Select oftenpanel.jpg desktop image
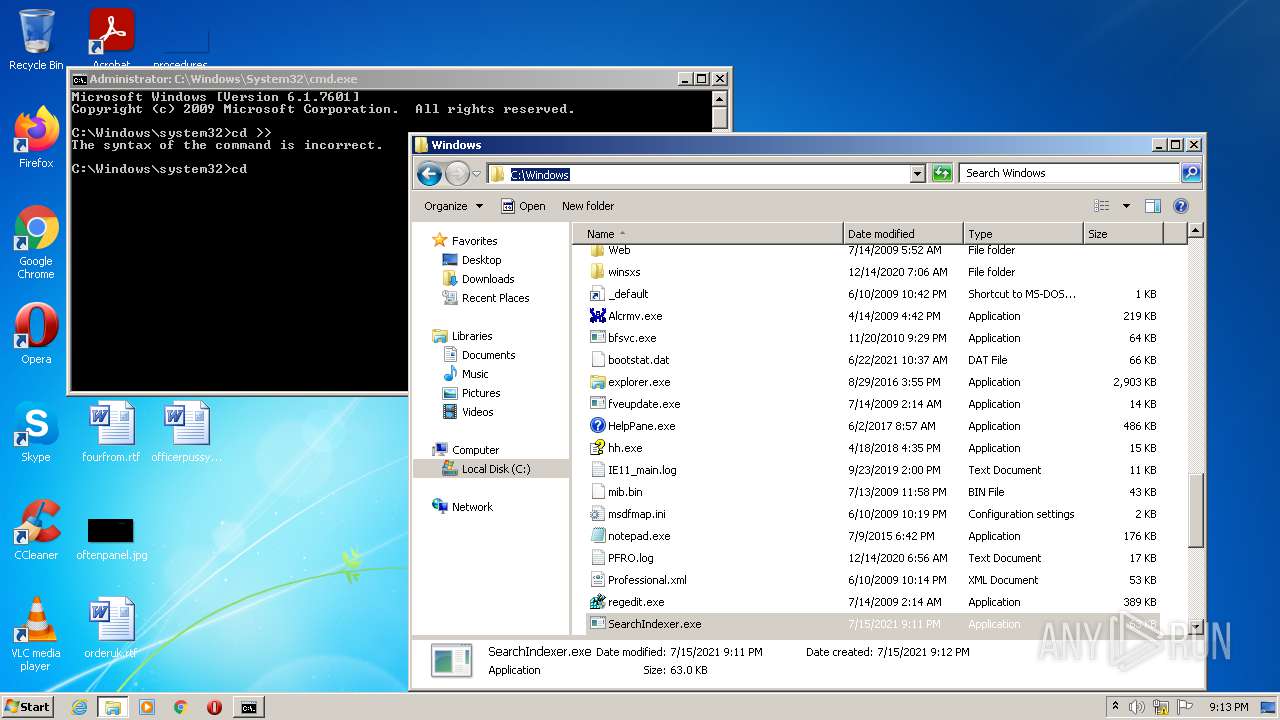This screenshot has height=720, width=1280. click(x=111, y=538)
